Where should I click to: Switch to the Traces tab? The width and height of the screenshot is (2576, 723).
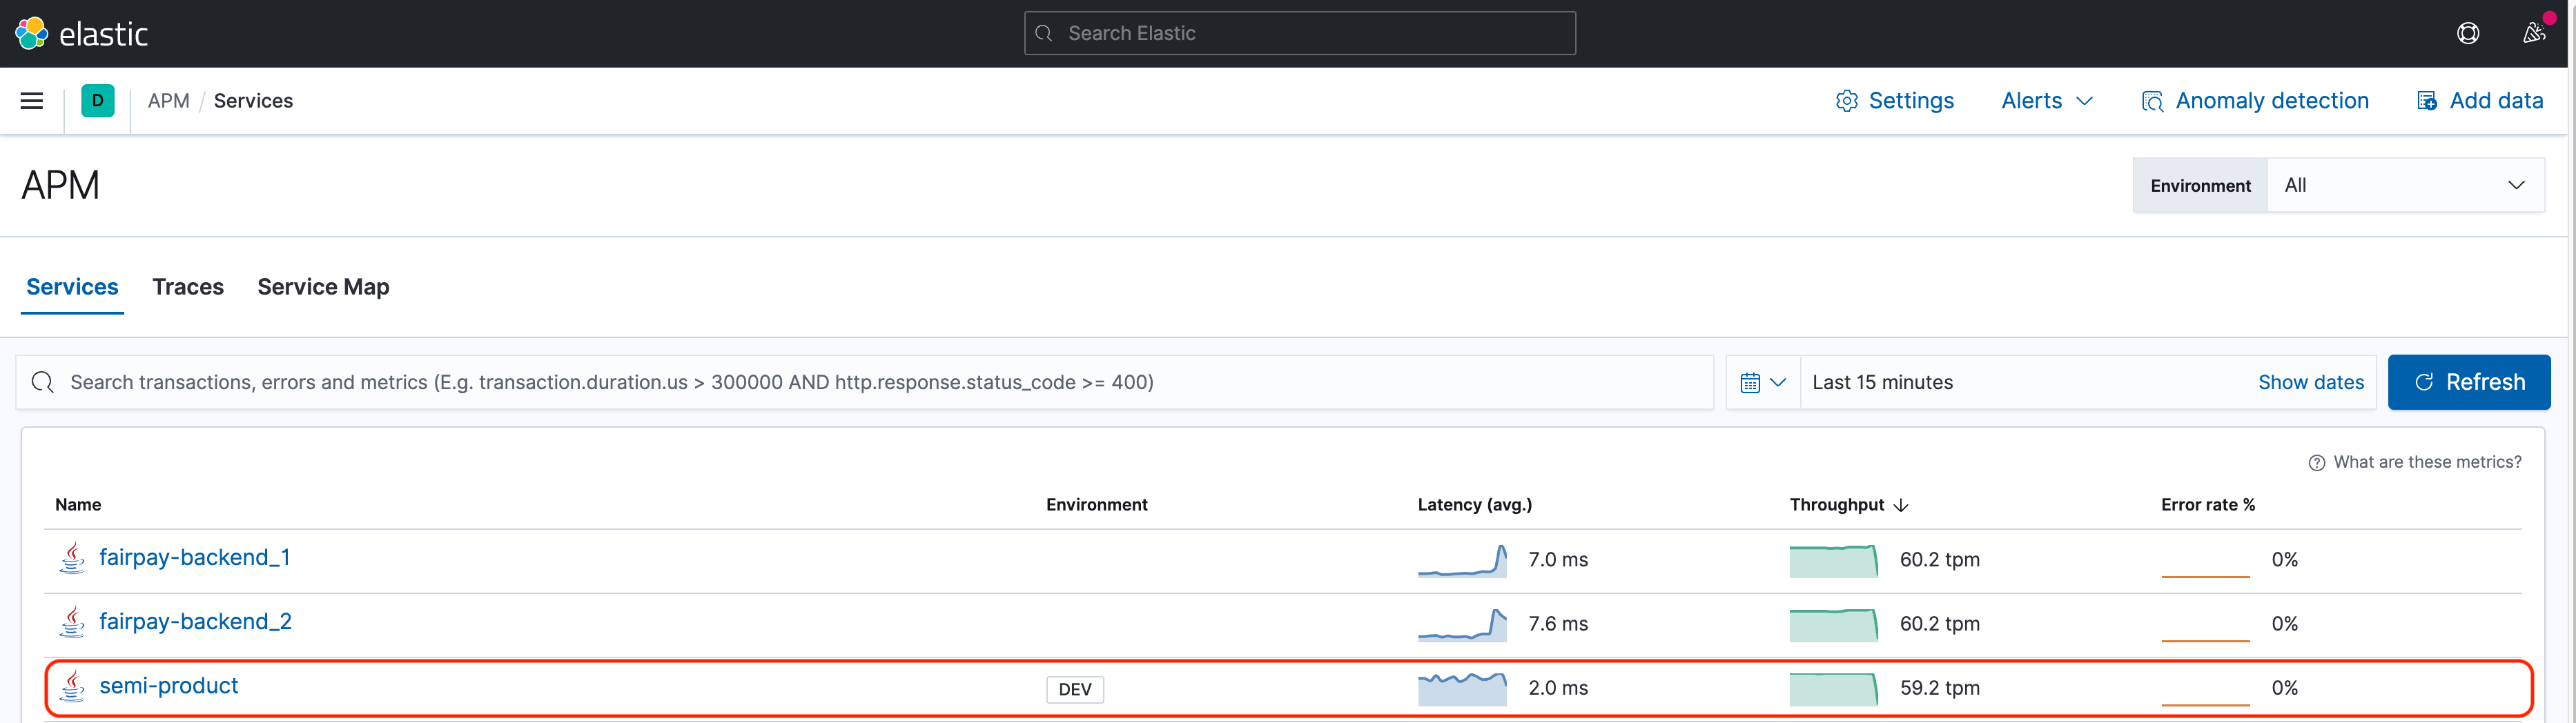point(188,287)
